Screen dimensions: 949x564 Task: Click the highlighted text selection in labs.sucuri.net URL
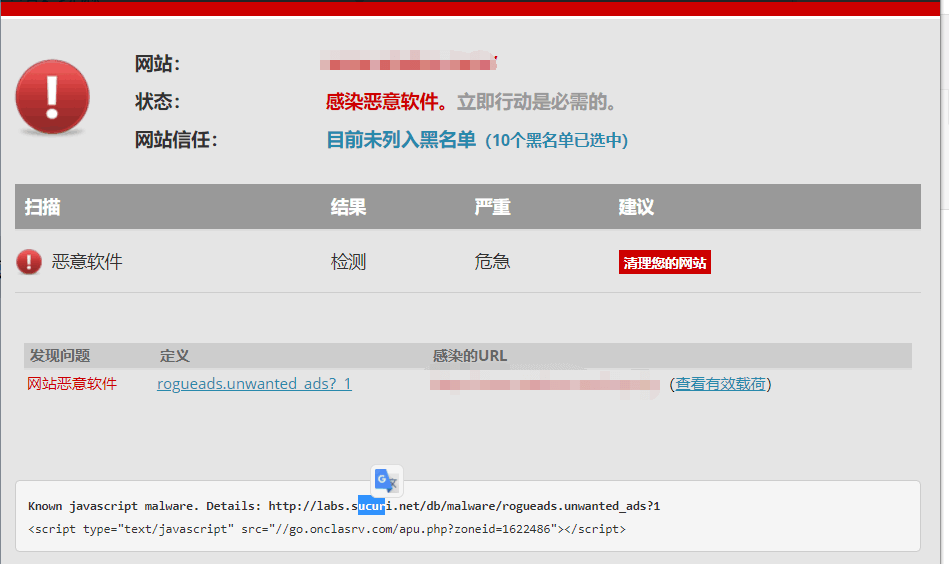coord(371,506)
